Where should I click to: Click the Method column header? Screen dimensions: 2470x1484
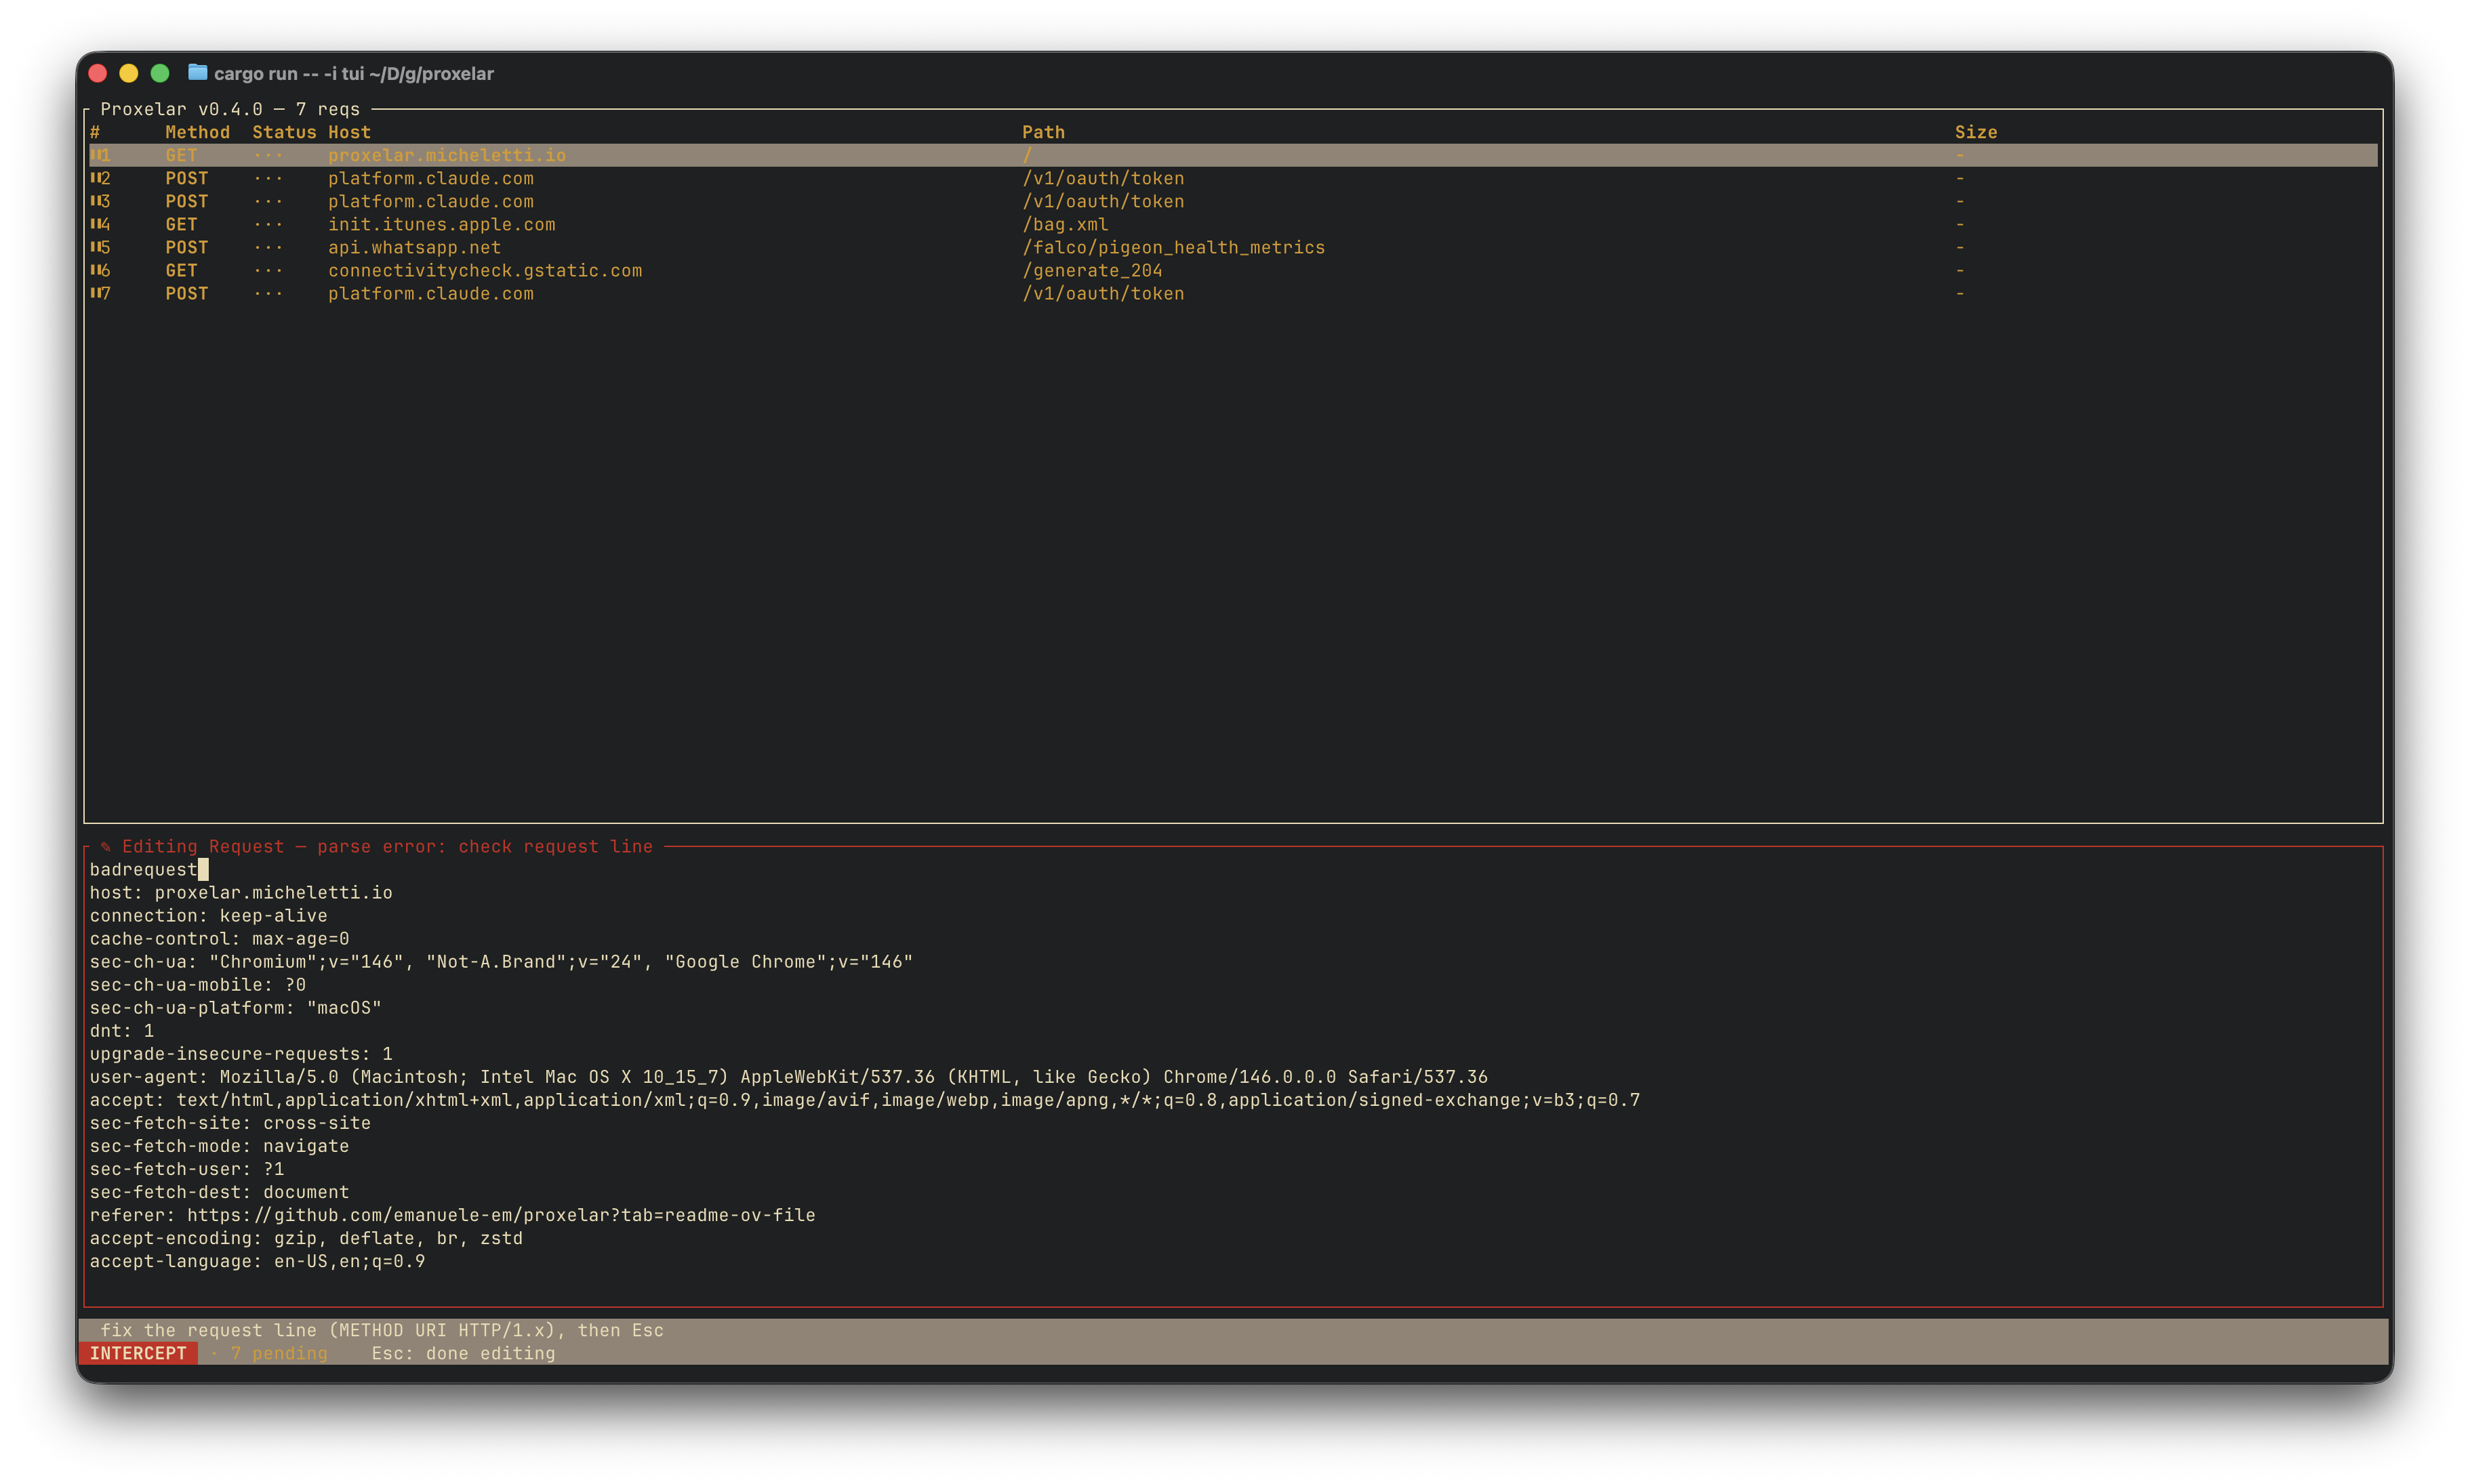point(197,131)
